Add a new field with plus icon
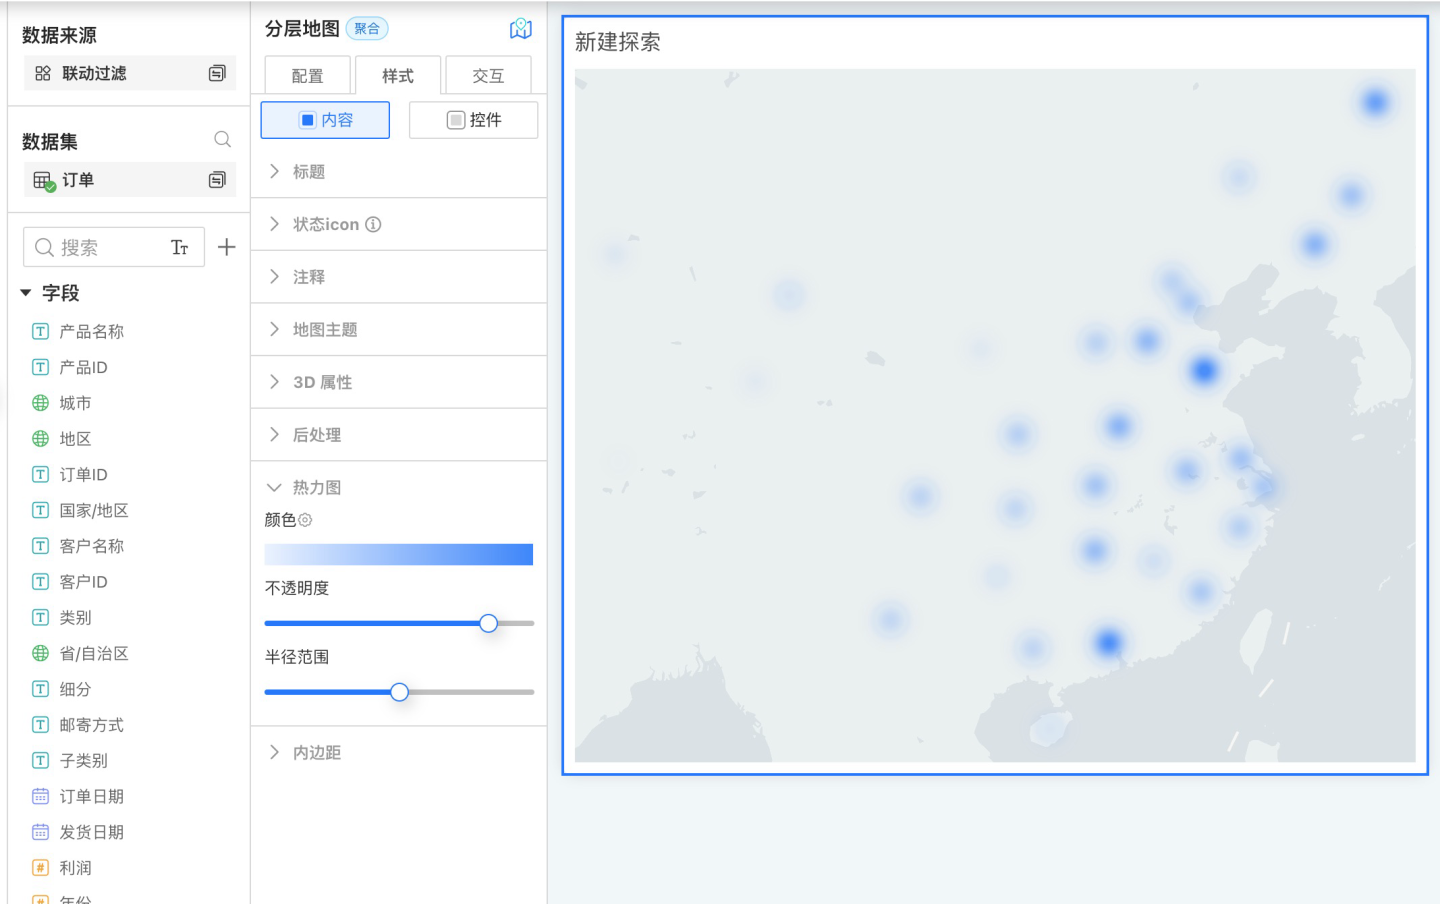This screenshot has height=904, width=1440. coord(227,247)
